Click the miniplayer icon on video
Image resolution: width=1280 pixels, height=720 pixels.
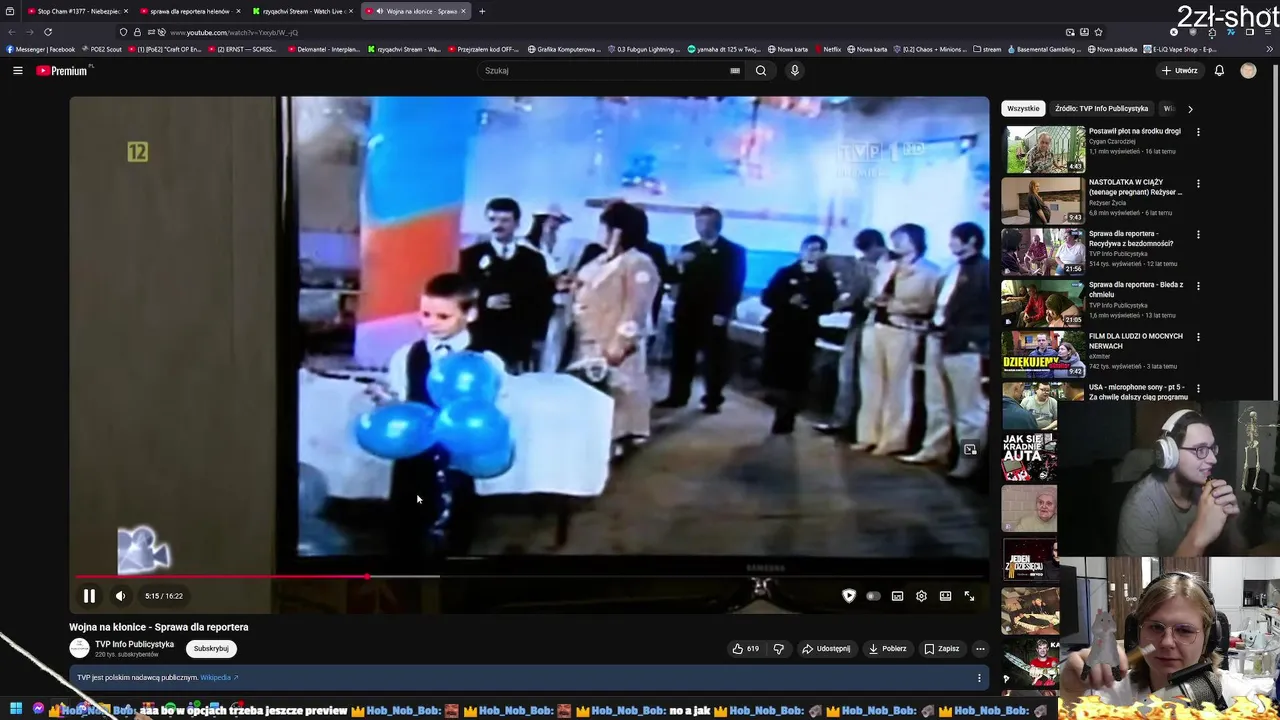pos(969,450)
